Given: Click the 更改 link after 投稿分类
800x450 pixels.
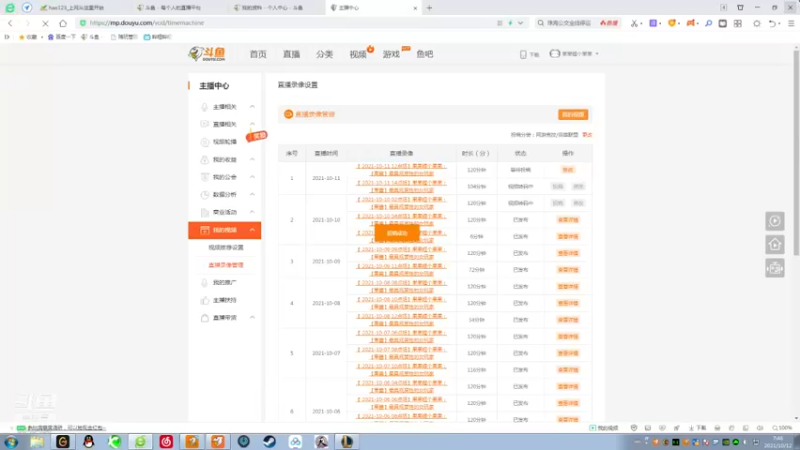Looking at the screenshot, I should click(587, 135).
